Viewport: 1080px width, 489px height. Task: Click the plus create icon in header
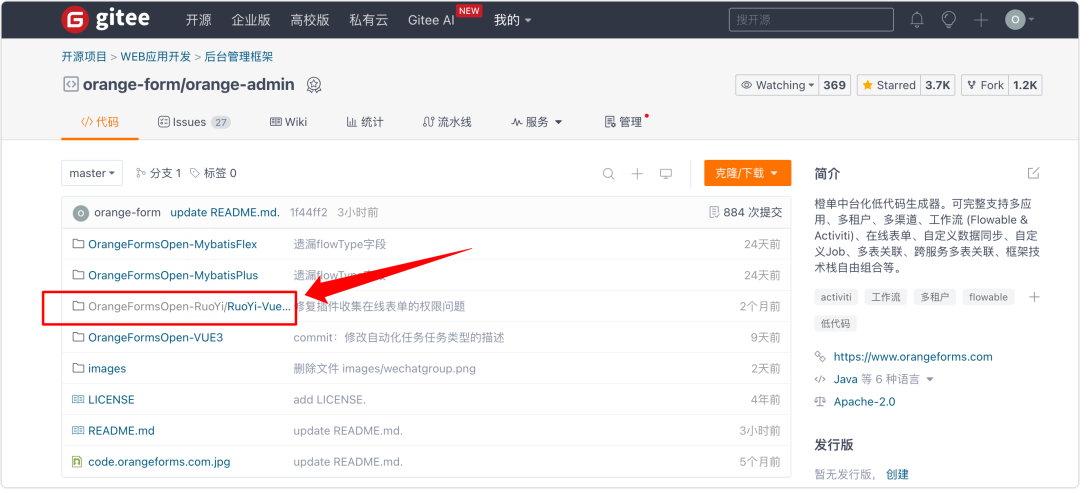pos(981,20)
